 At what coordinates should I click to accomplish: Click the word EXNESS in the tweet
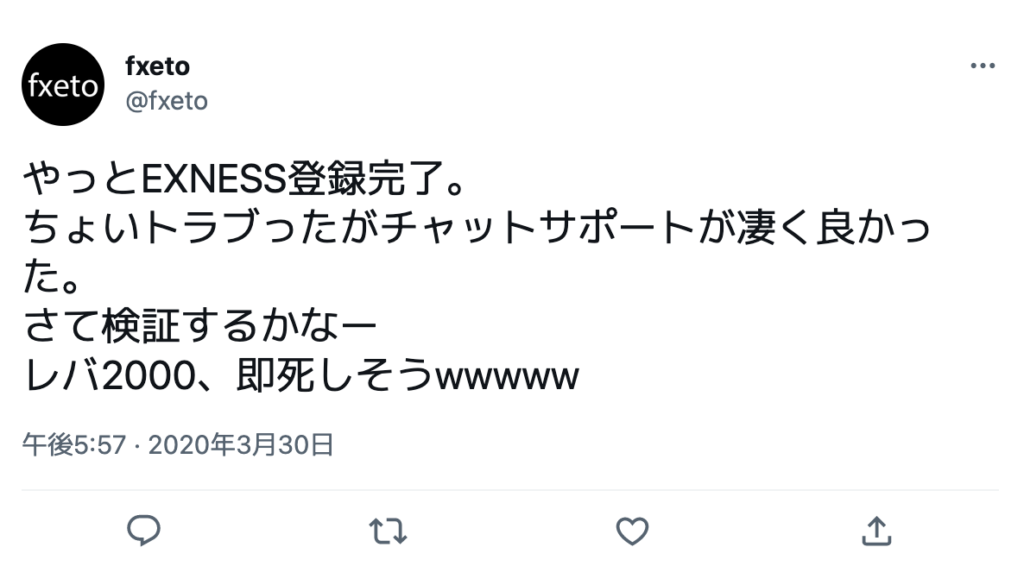click(214, 178)
